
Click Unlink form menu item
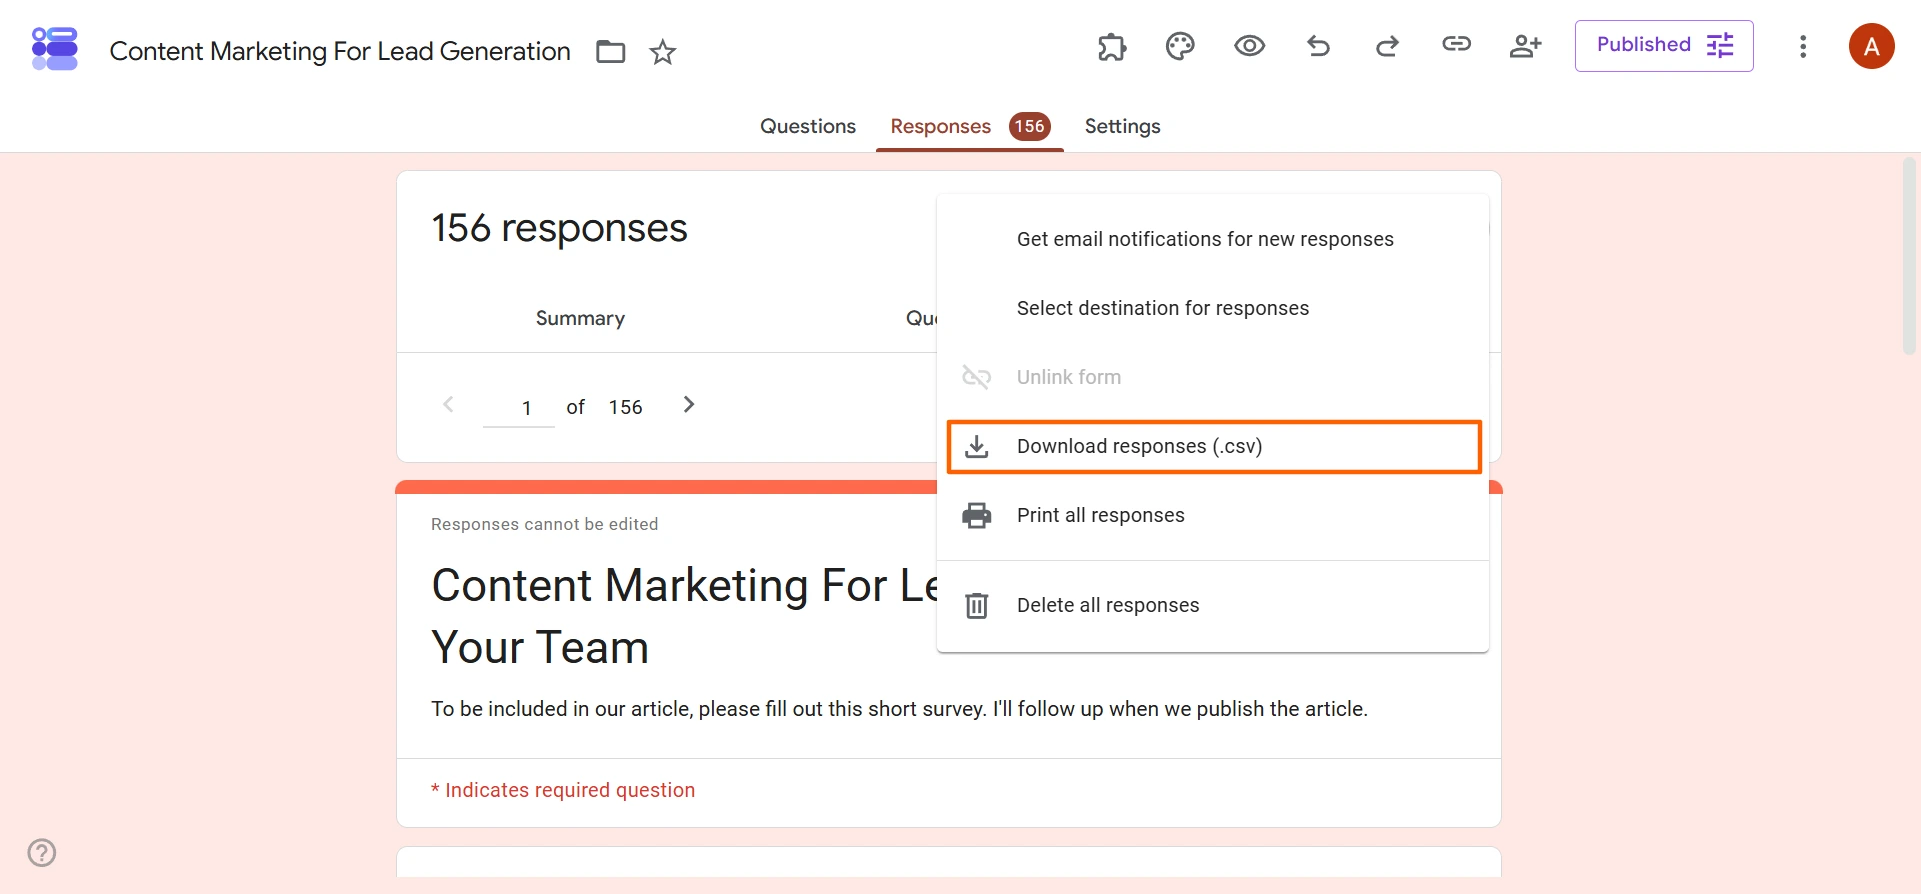tap(1213, 377)
